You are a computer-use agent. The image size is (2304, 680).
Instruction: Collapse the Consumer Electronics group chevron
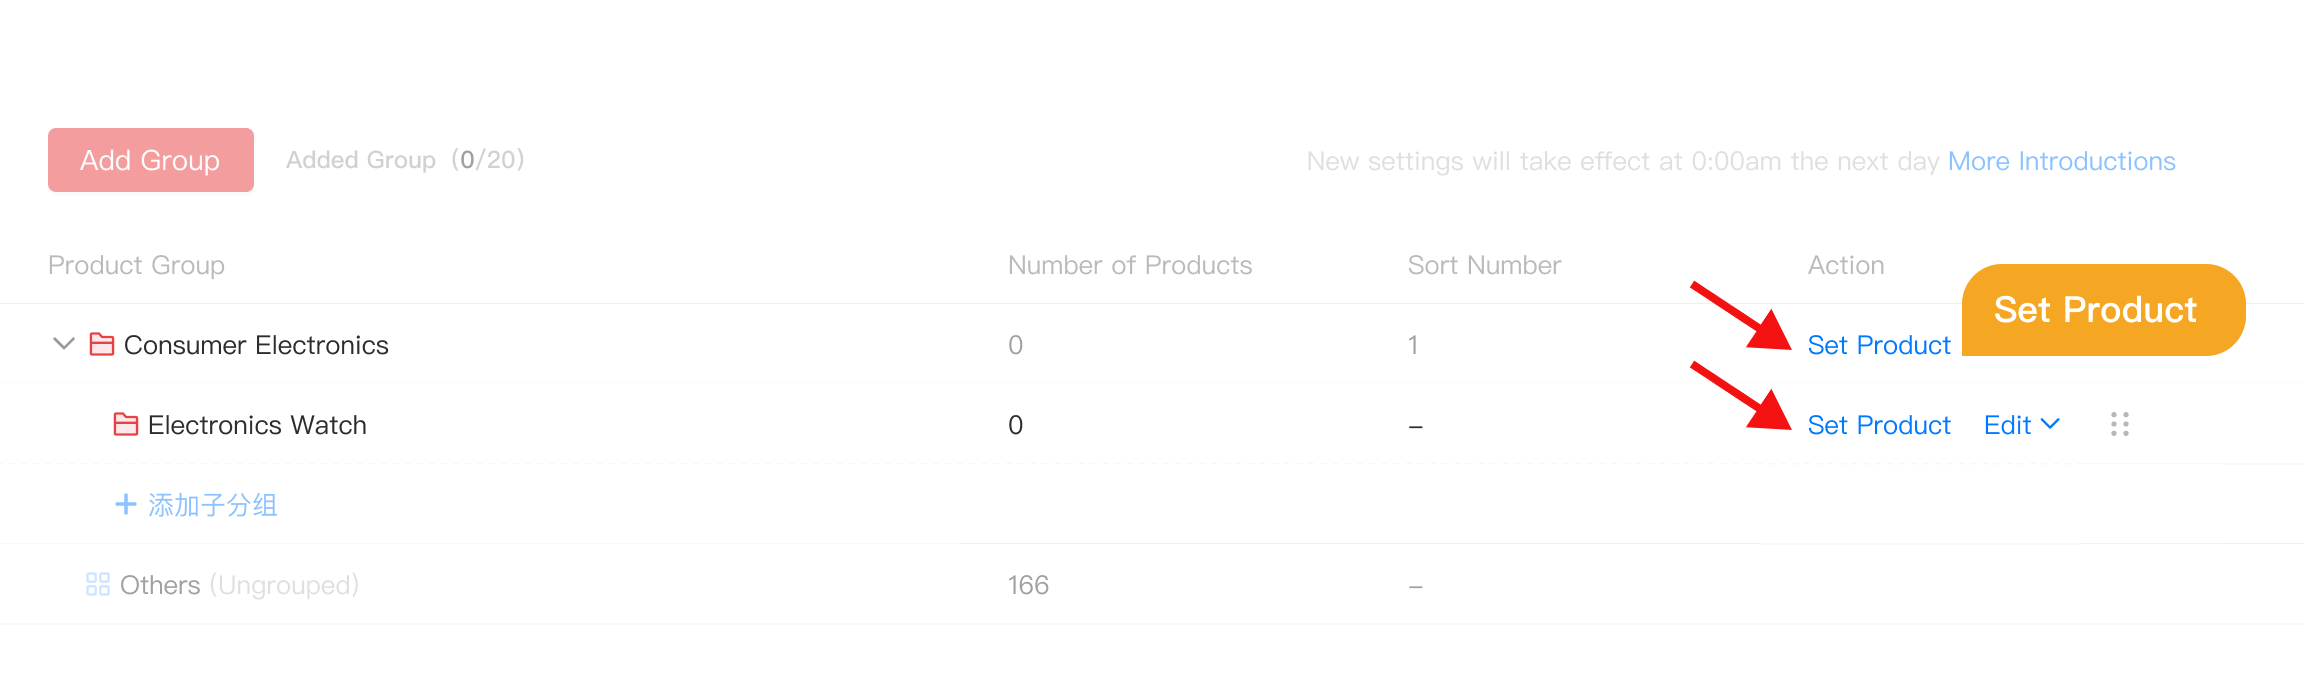[x=64, y=344]
